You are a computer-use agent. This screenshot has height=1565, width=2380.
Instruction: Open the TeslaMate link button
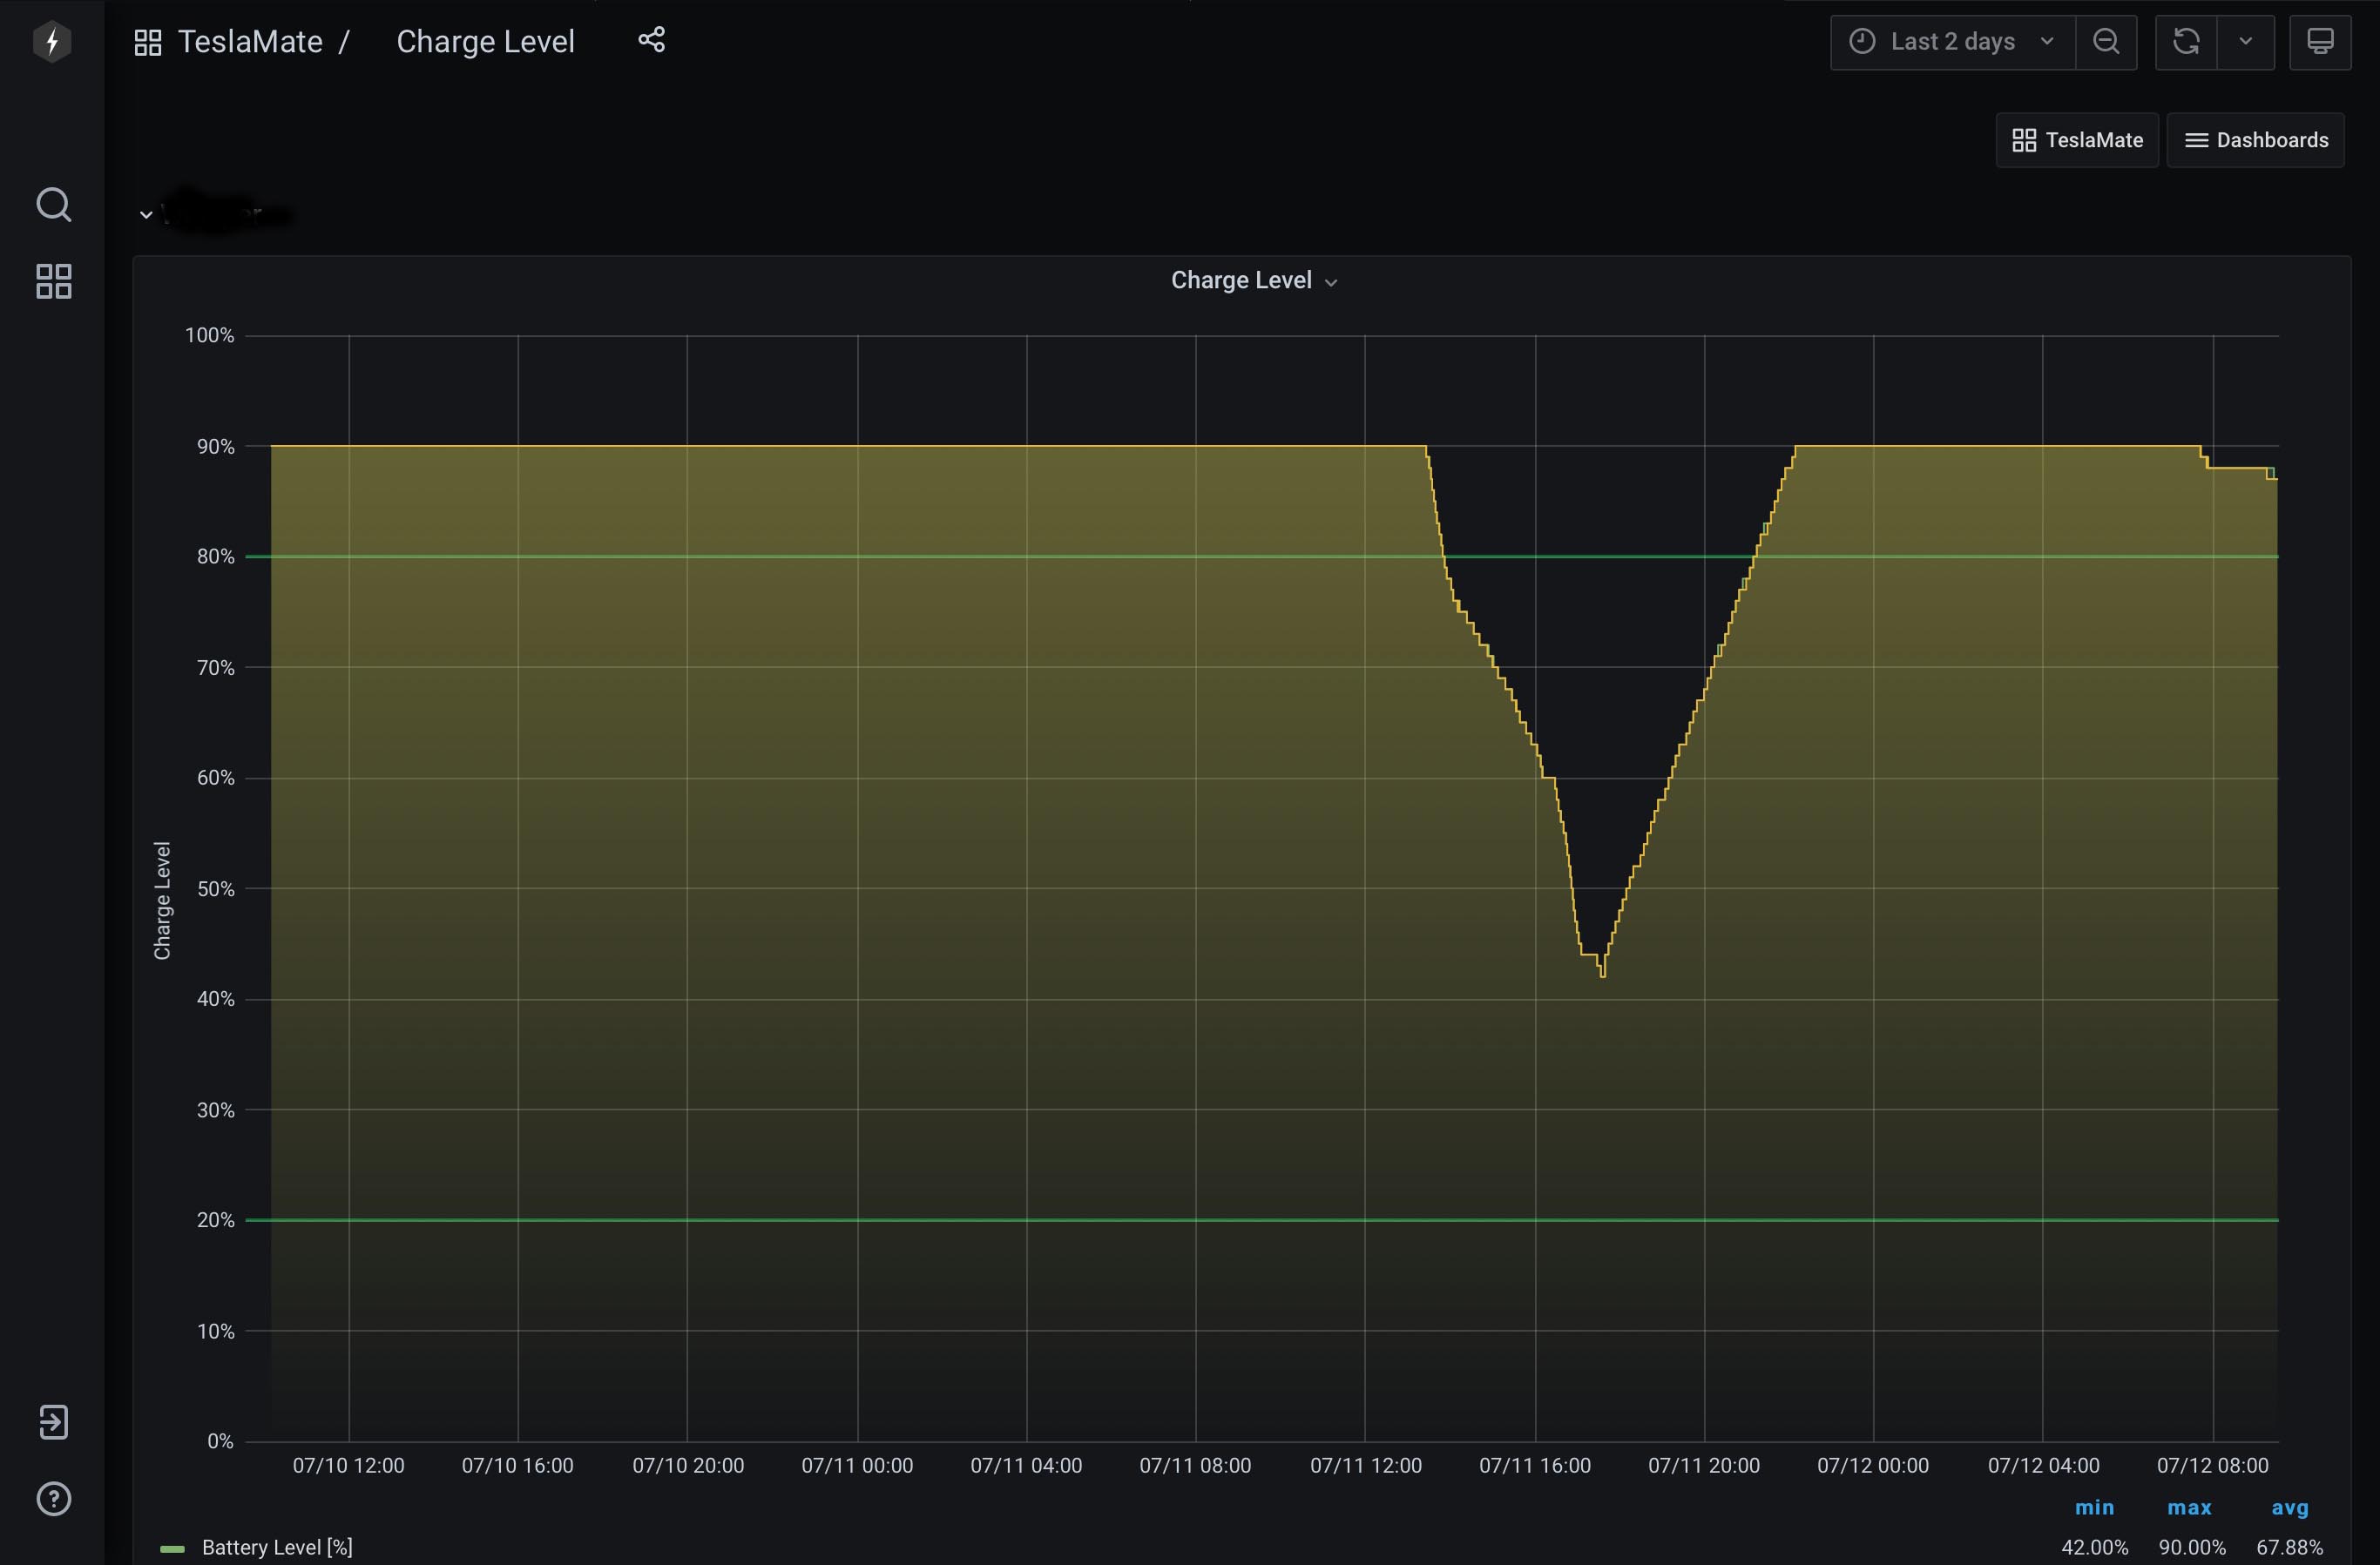click(x=2077, y=140)
